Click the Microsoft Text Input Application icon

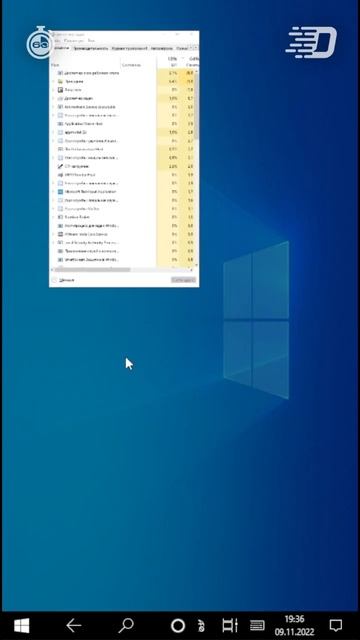[60, 191]
